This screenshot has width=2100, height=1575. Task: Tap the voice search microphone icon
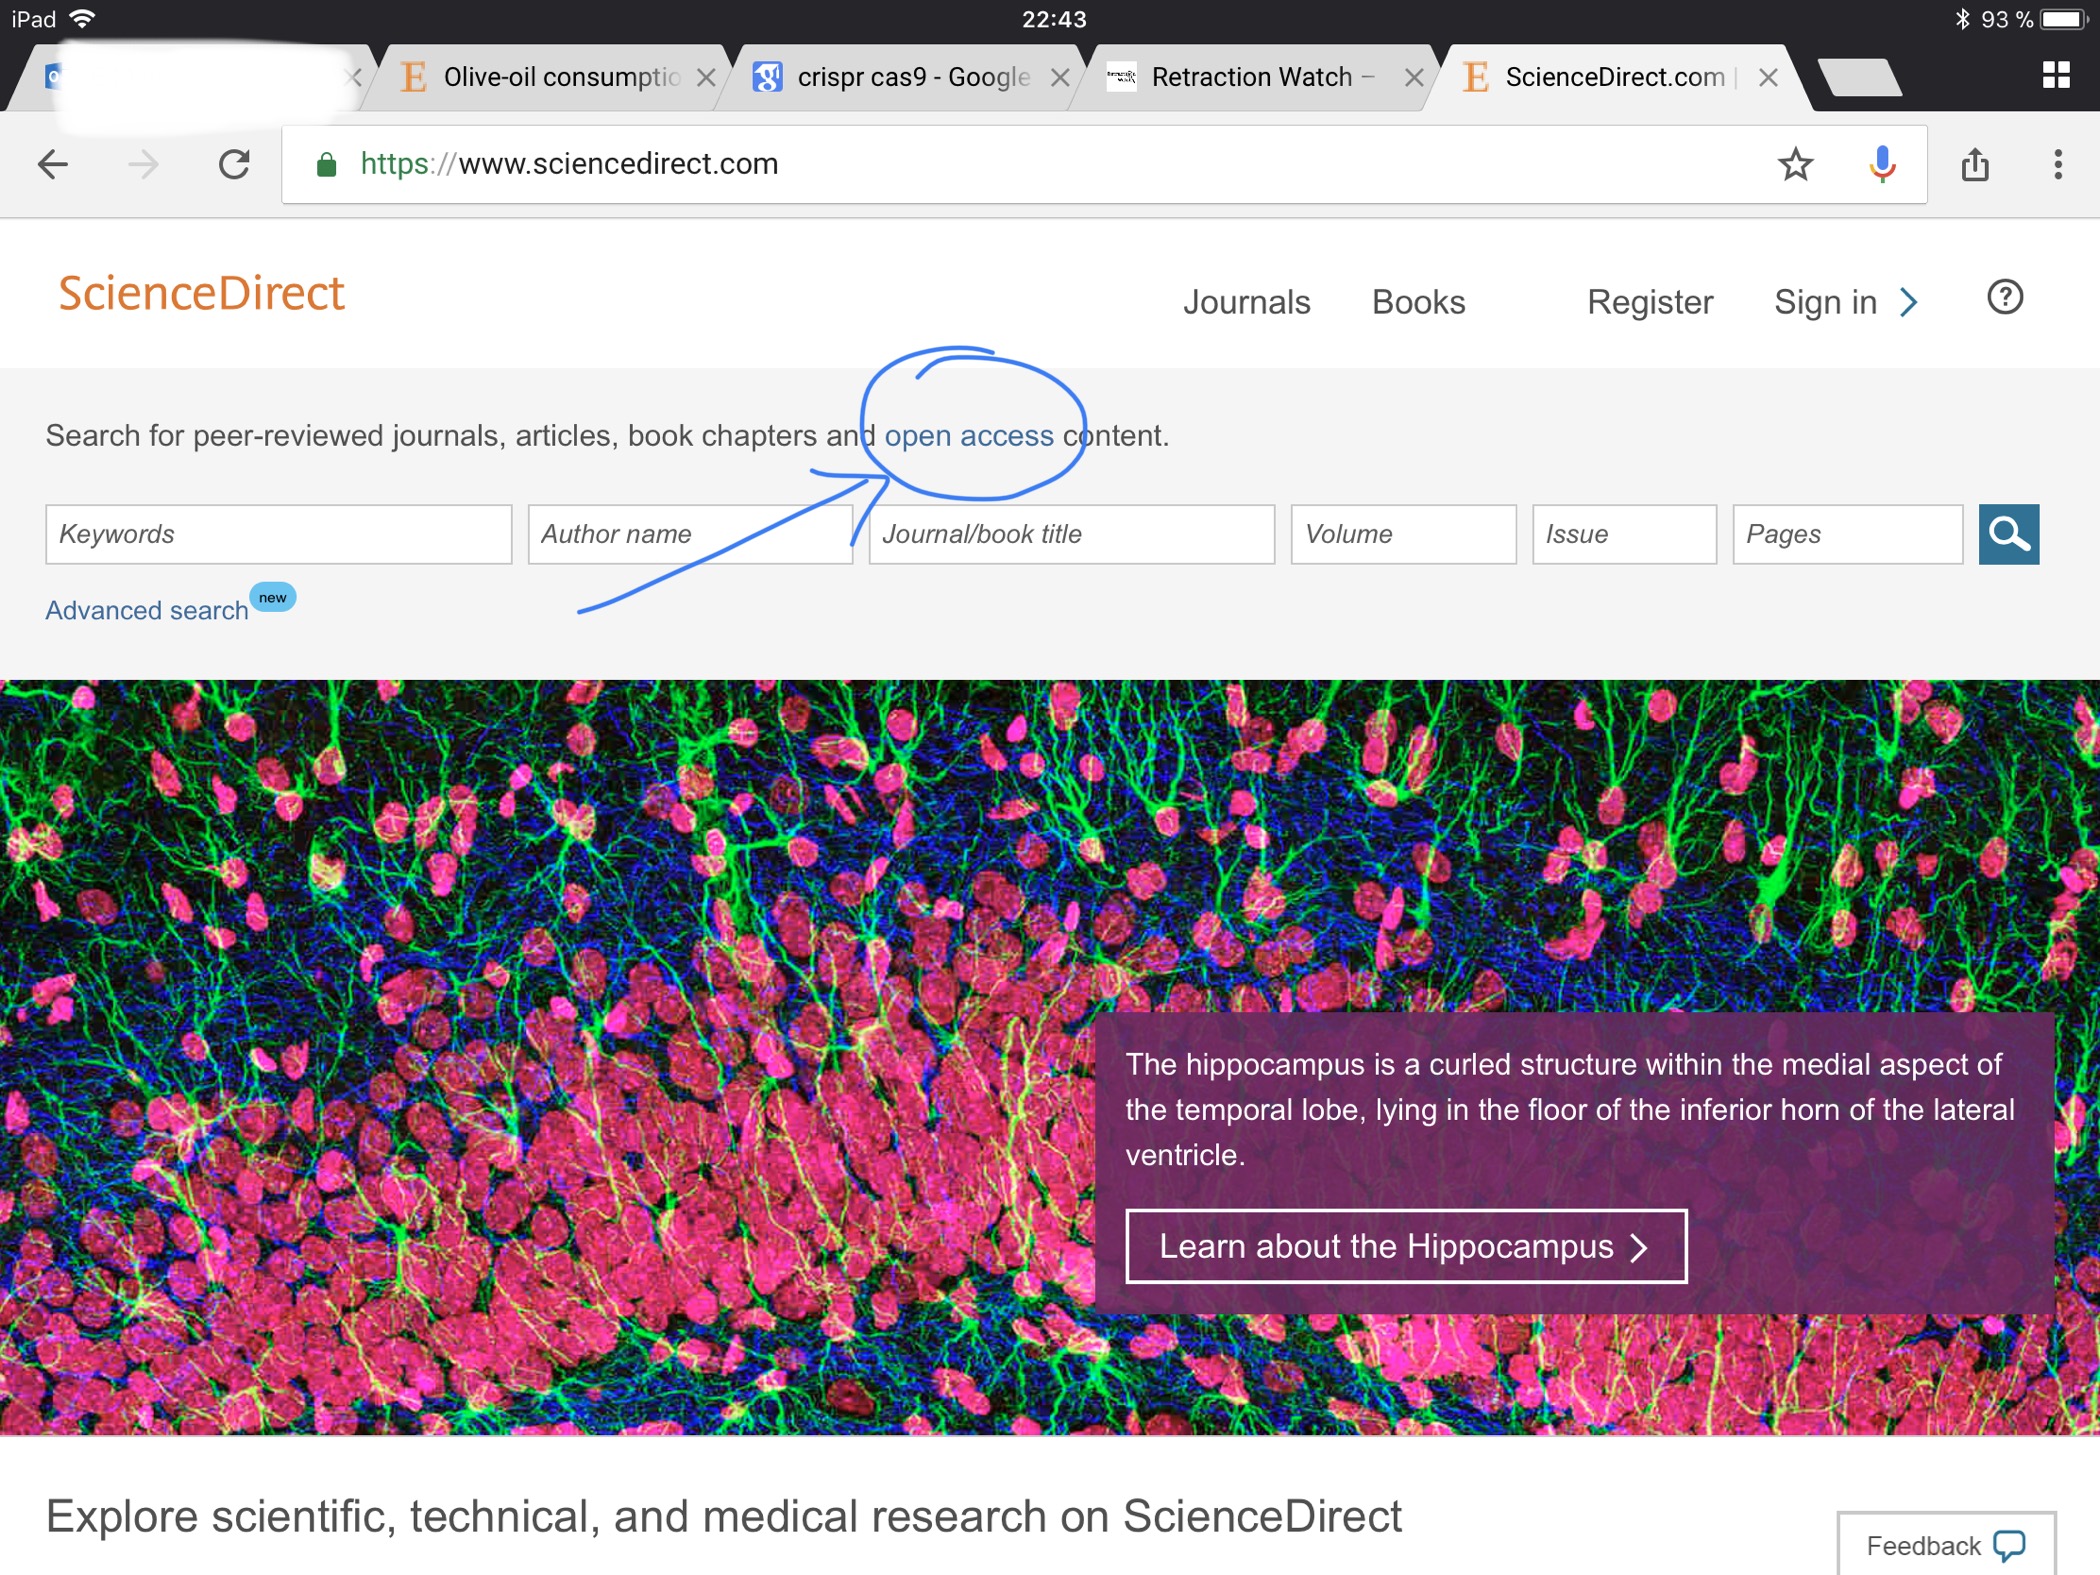click(1882, 164)
